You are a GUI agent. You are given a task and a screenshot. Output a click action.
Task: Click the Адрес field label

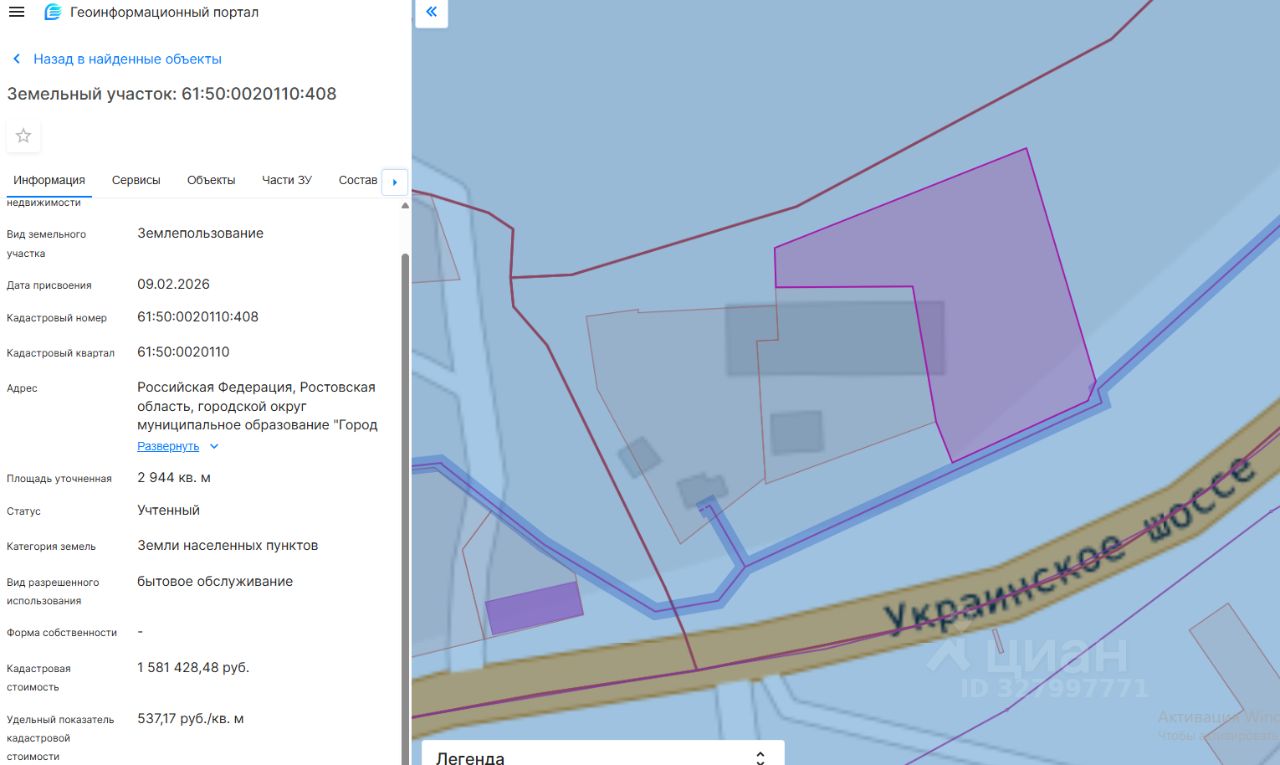click(x=22, y=388)
